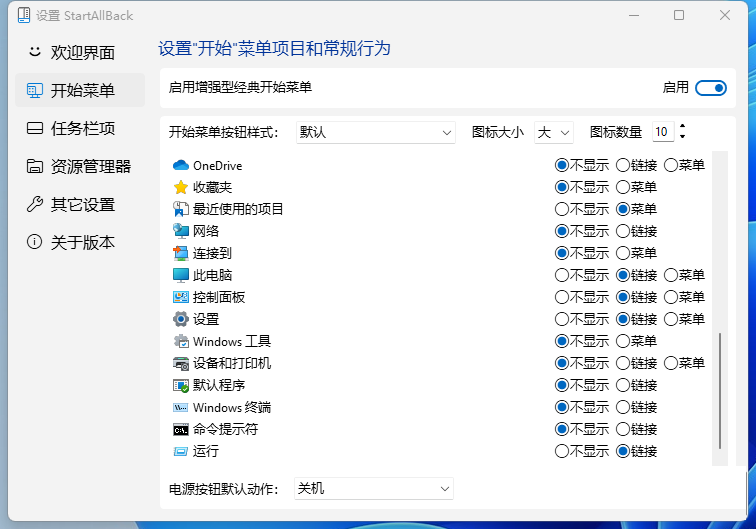This screenshot has width=756, height=529.
Task: Maximize the StartAllBack window
Action: (x=679, y=15)
